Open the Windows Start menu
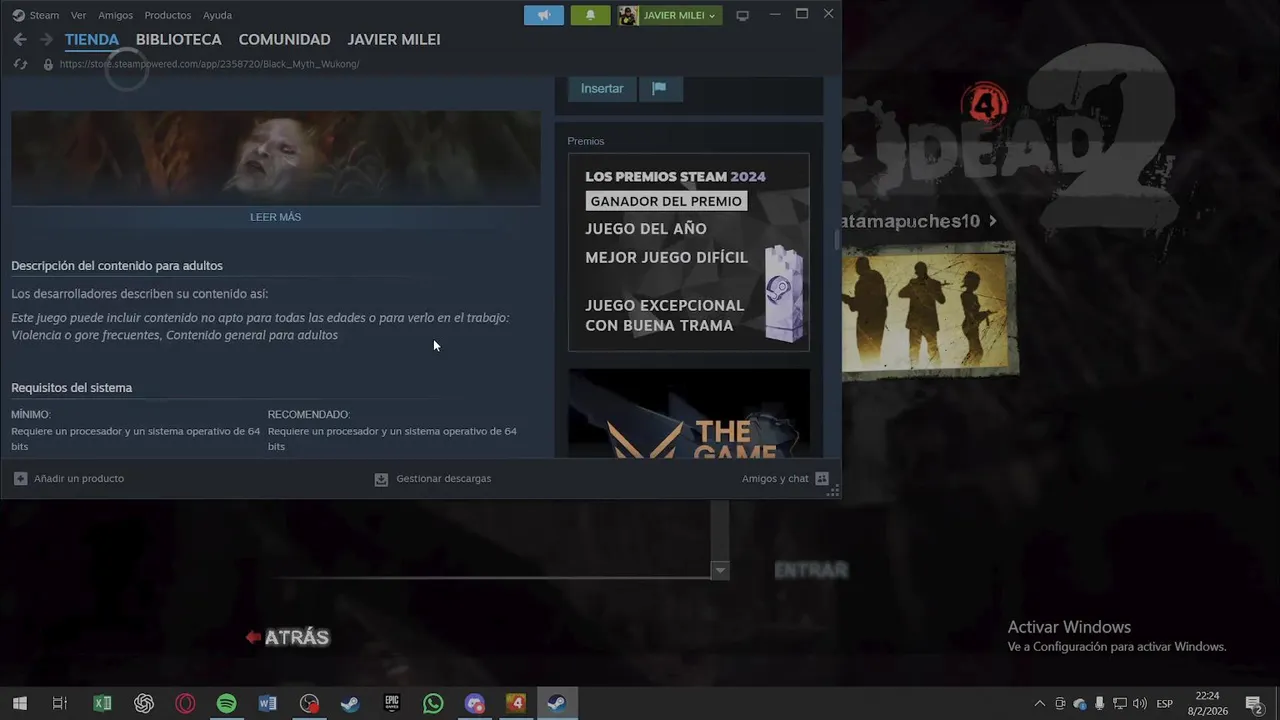Image resolution: width=1280 pixels, height=720 pixels. click(20, 704)
